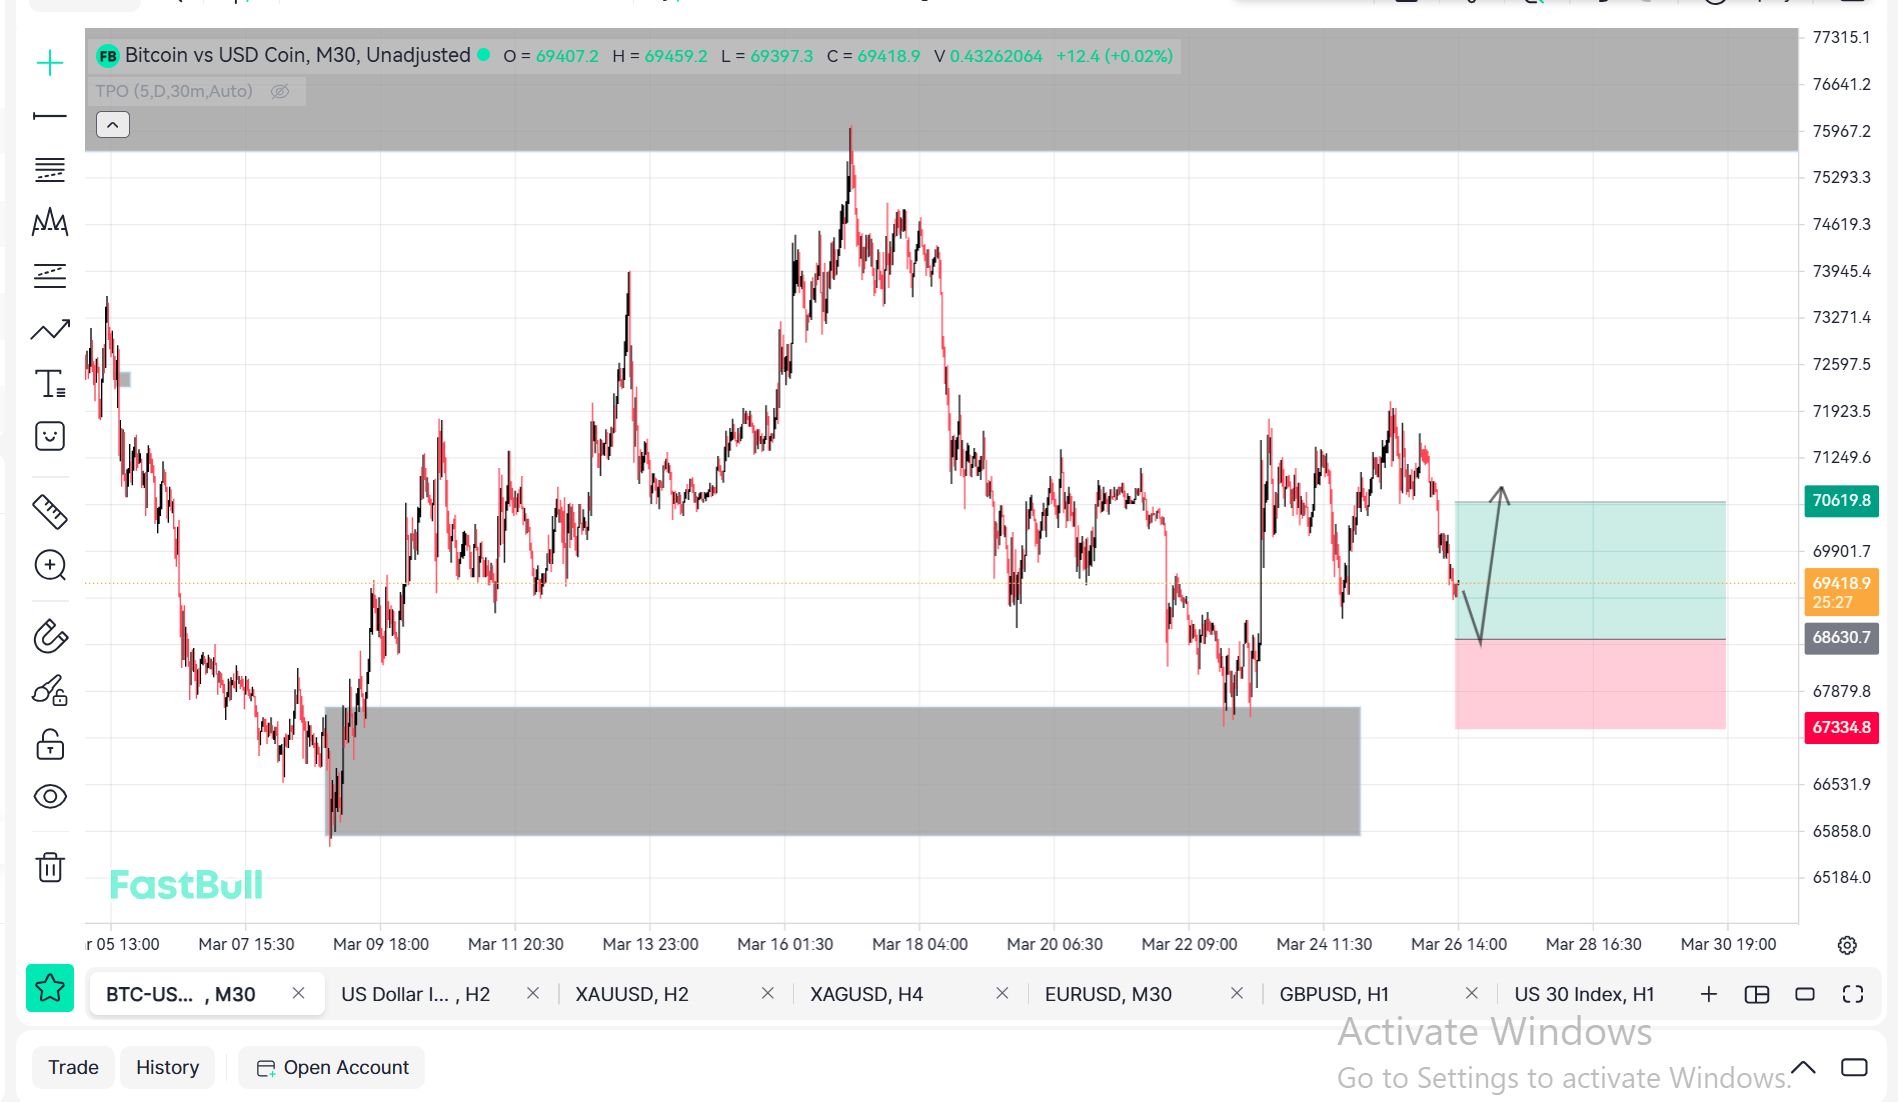Close the GBPUSD, H1 tab

(1471, 993)
